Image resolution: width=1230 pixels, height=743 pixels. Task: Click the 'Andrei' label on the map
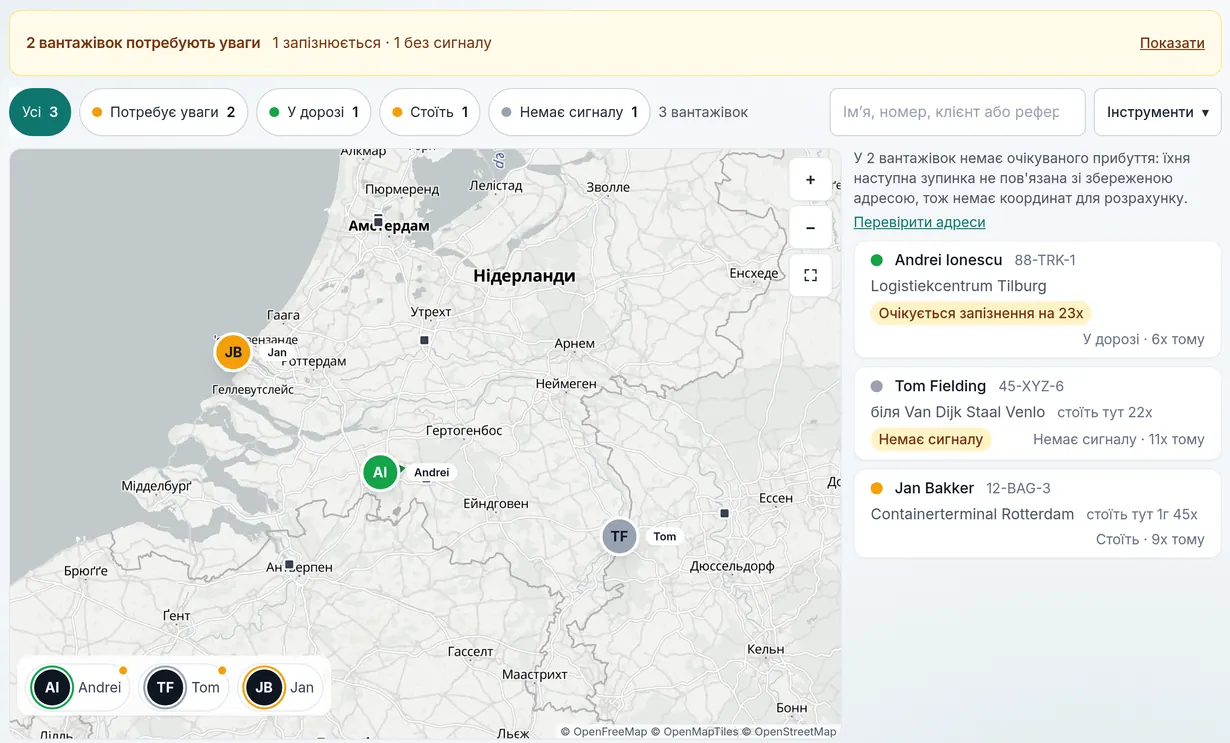431,472
